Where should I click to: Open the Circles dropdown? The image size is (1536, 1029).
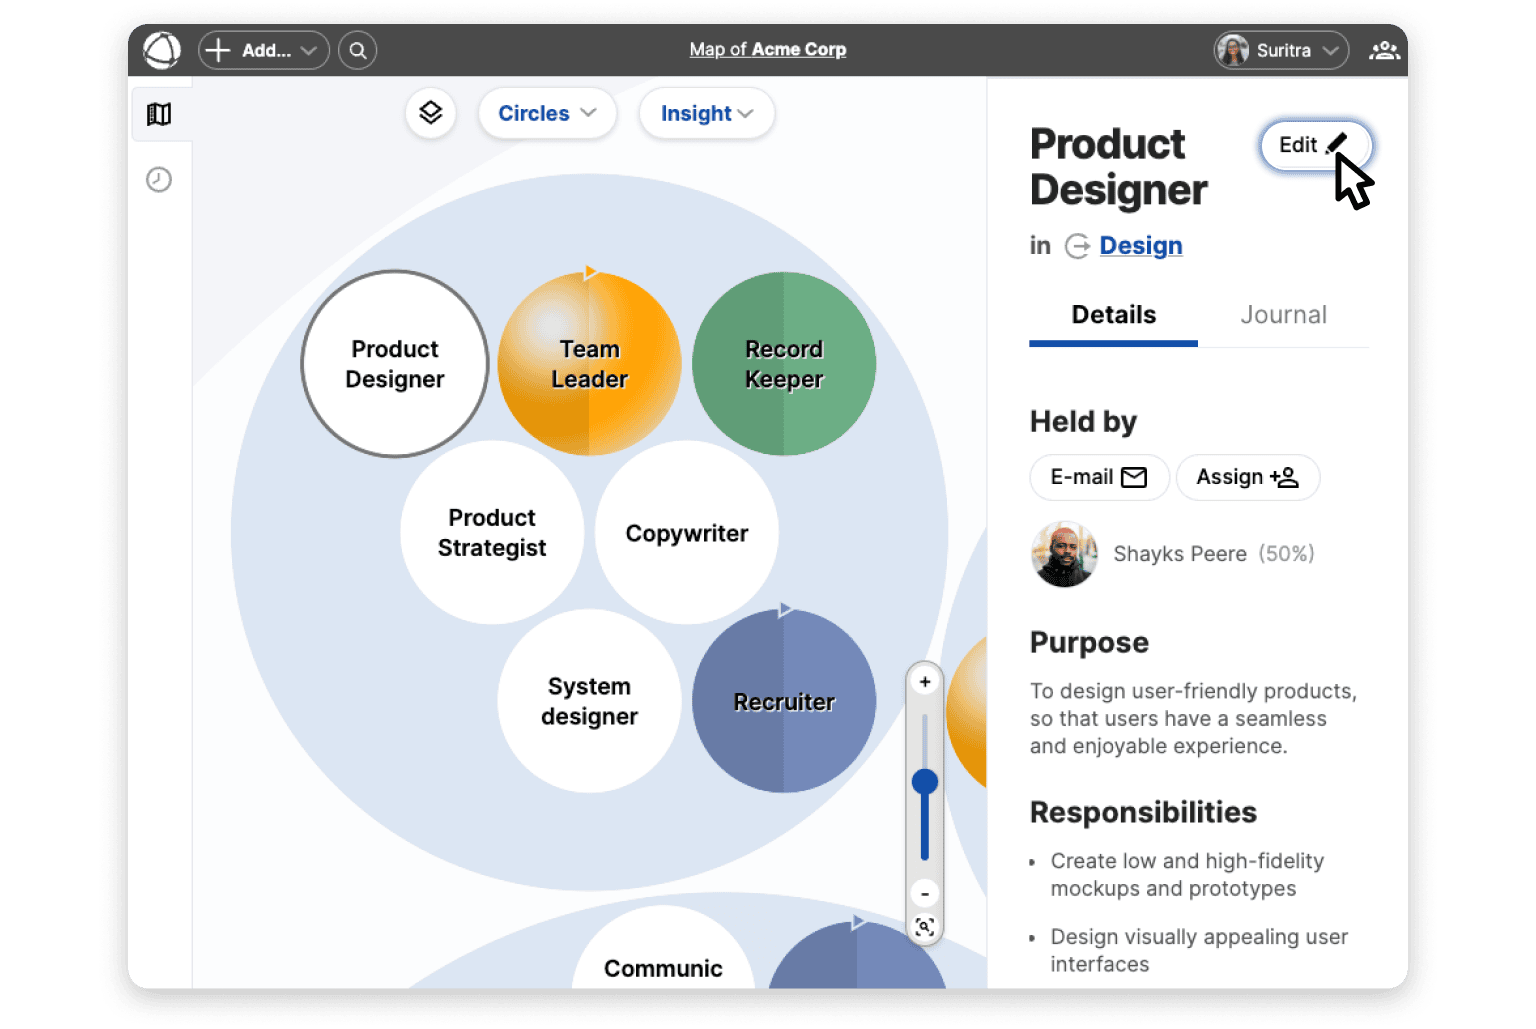[x=546, y=114]
